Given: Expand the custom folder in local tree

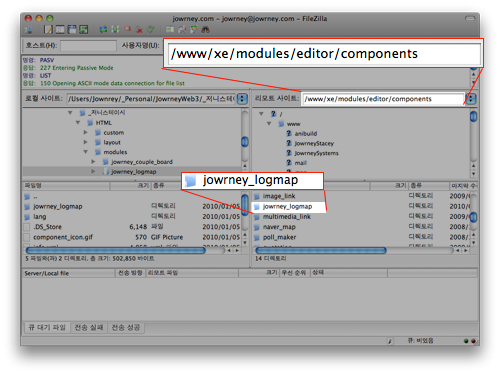Looking at the screenshot, I should point(86,132).
